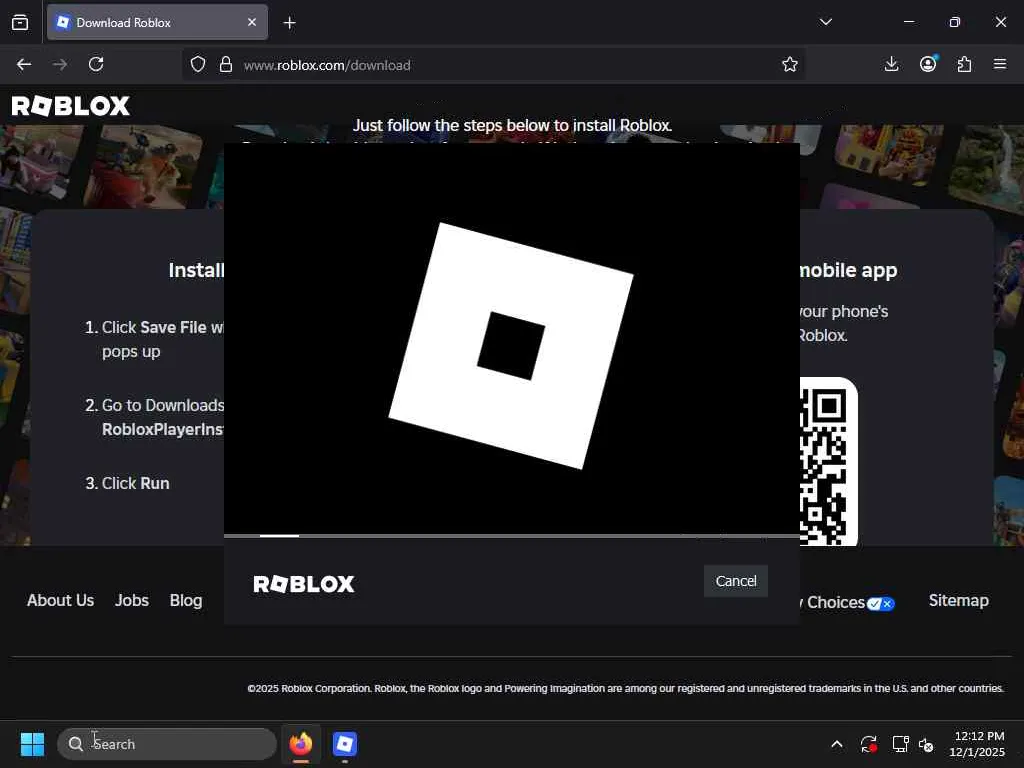The height and width of the screenshot is (768, 1024).
Task: Open the network tray icon
Action: (x=901, y=744)
